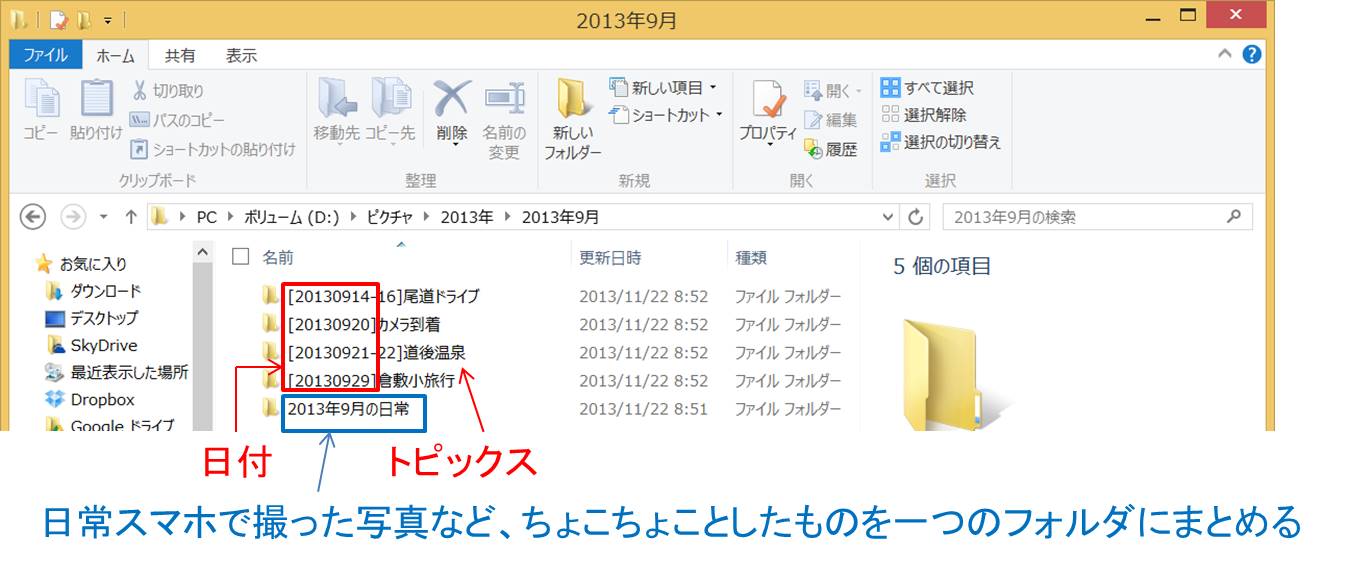Click properties icon in quick access toolbar
This screenshot has width=1361, height=565.
[x=58, y=19]
